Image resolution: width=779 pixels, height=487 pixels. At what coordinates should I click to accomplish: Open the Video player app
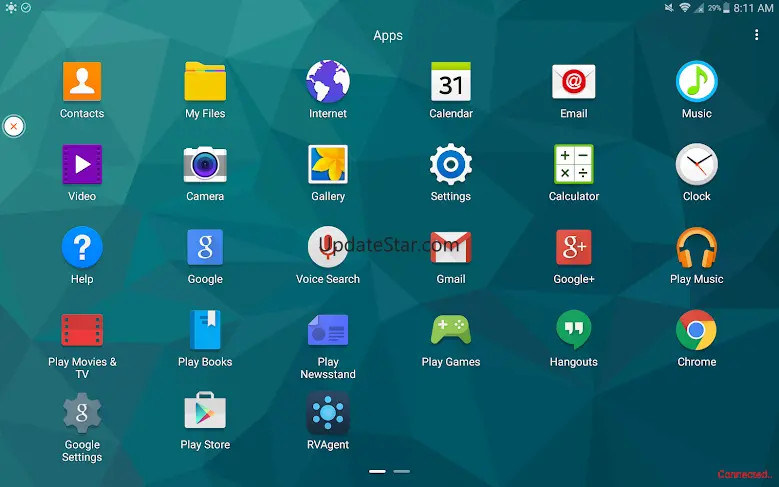click(x=82, y=164)
